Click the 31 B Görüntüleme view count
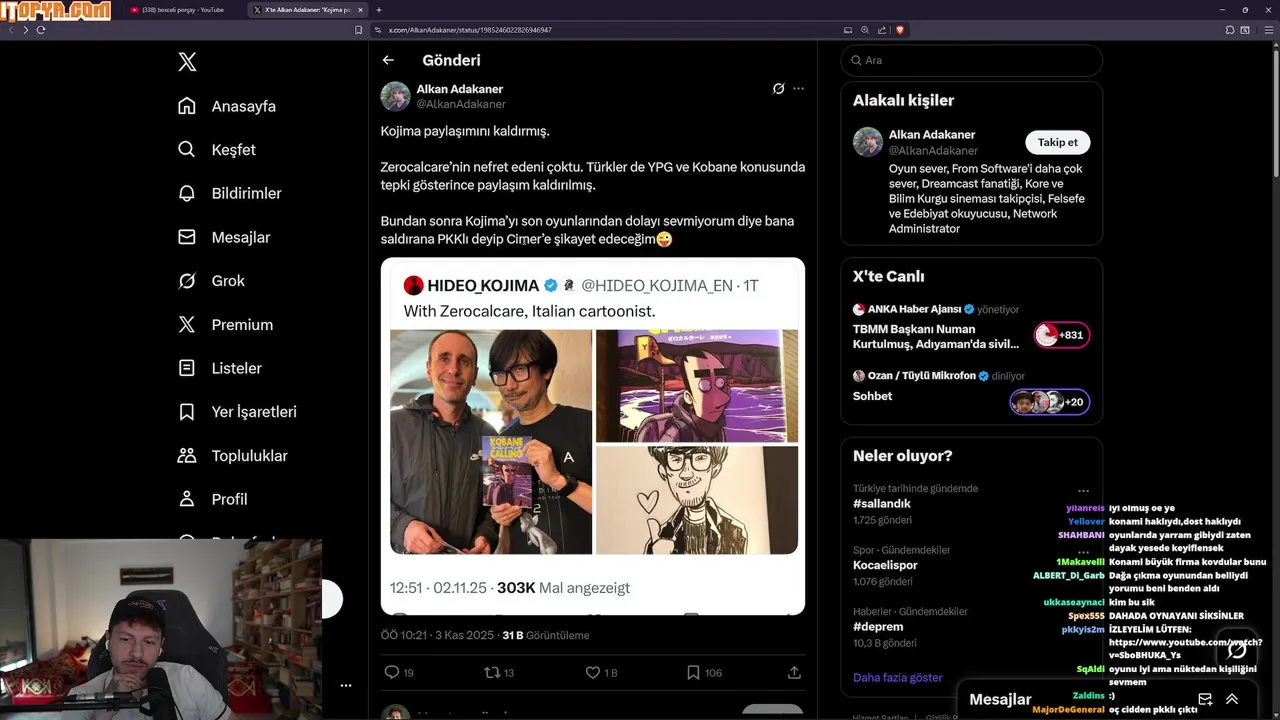Viewport: 1280px width, 720px height. point(545,635)
